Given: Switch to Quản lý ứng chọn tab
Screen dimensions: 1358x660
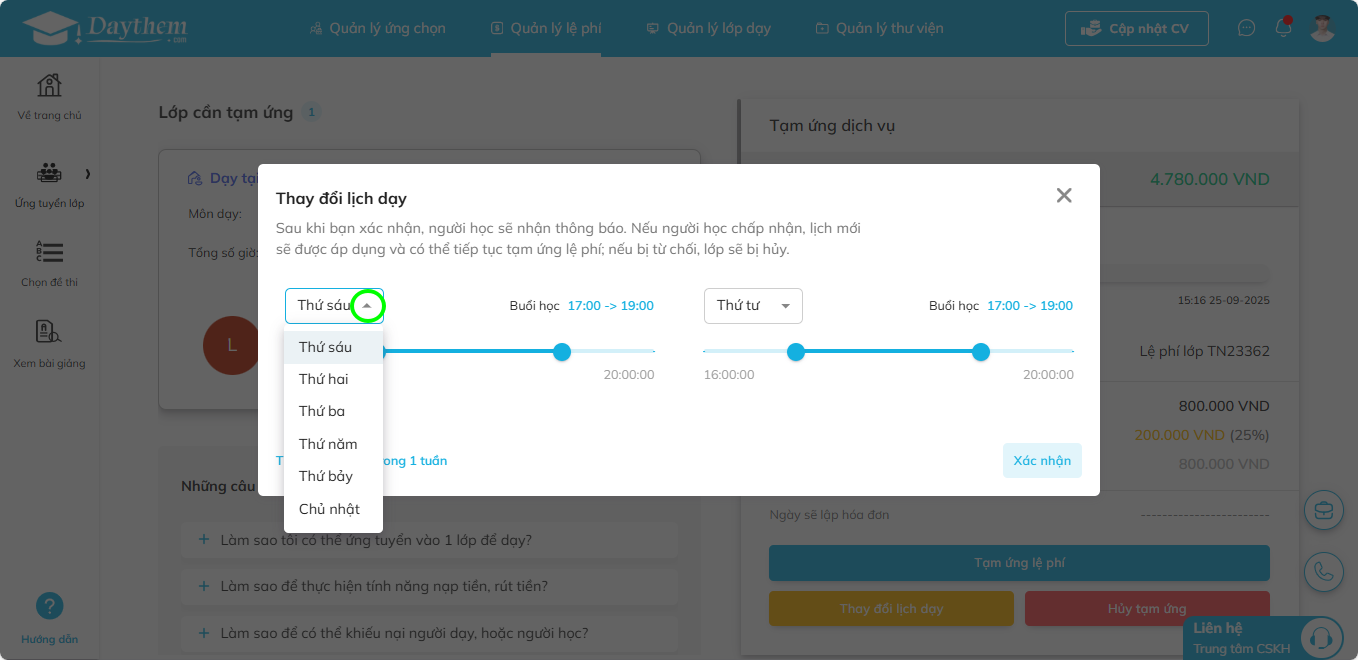Looking at the screenshot, I should click(378, 28).
